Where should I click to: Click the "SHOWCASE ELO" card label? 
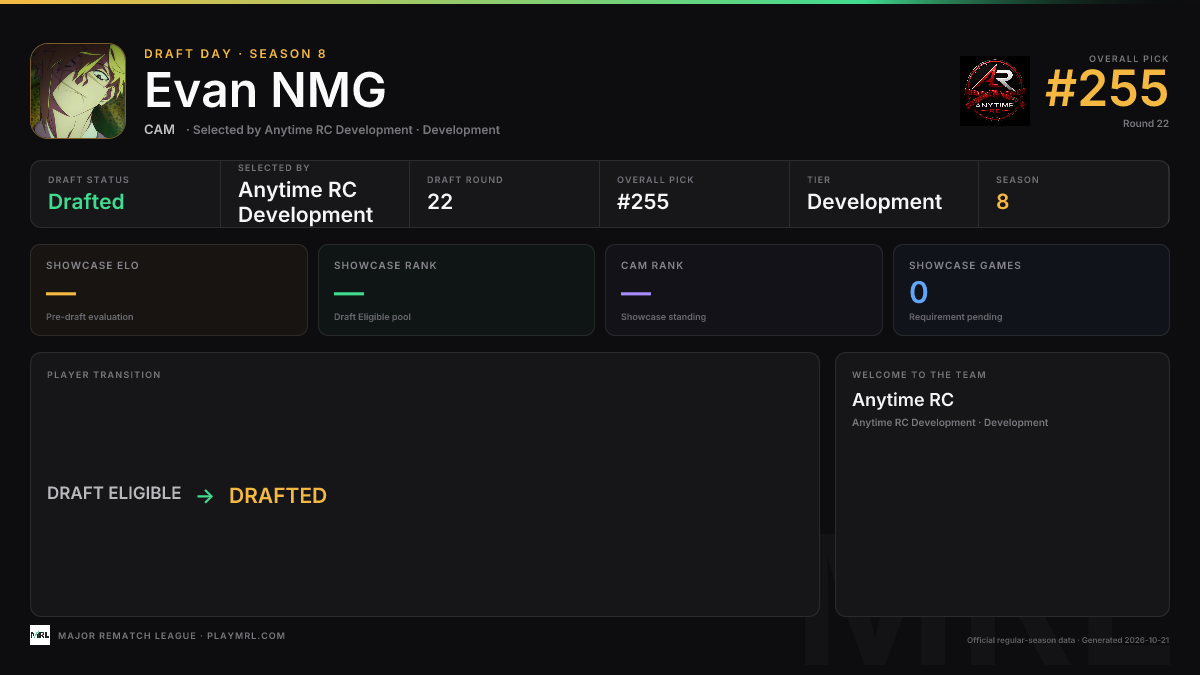tap(93, 266)
